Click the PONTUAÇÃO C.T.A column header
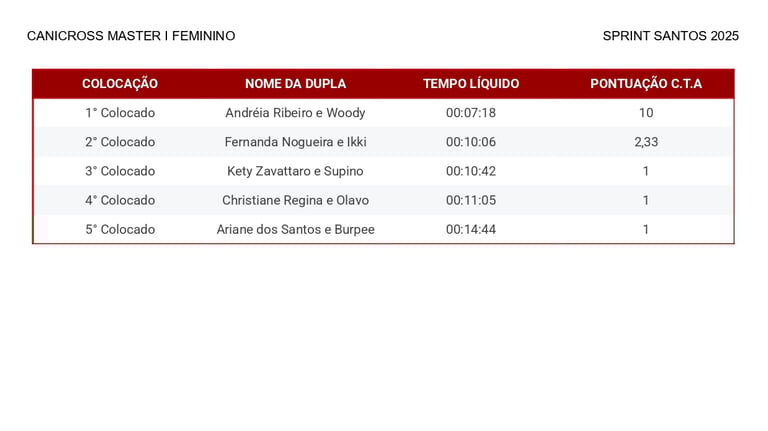The image size is (768, 431). tap(646, 84)
